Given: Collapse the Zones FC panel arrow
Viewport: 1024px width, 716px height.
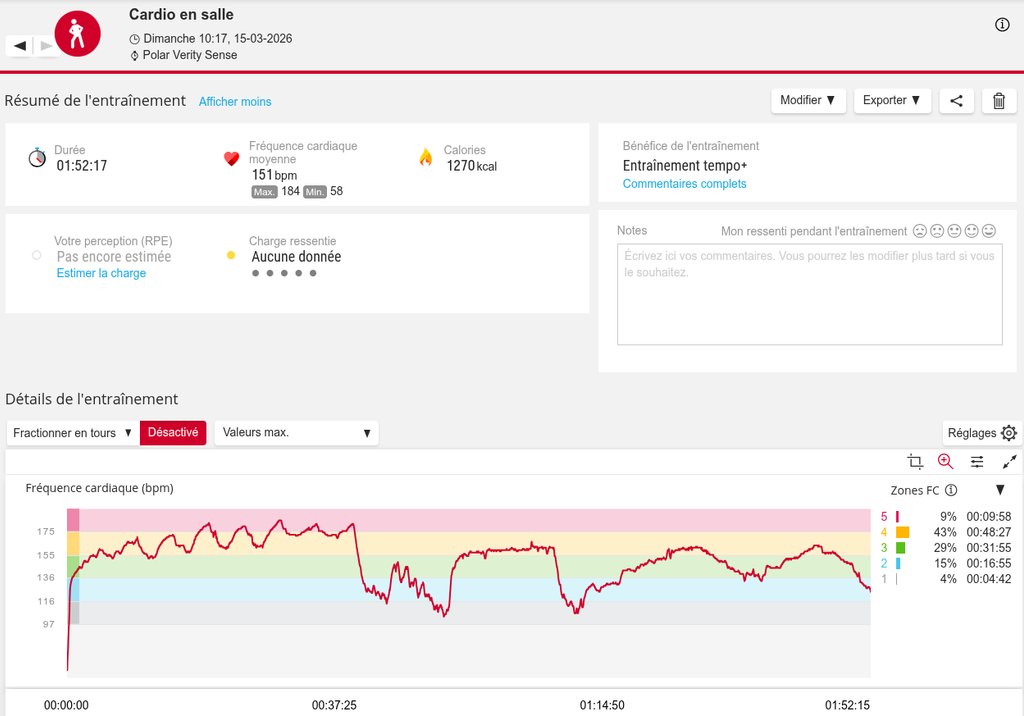Looking at the screenshot, I should (1000, 490).
